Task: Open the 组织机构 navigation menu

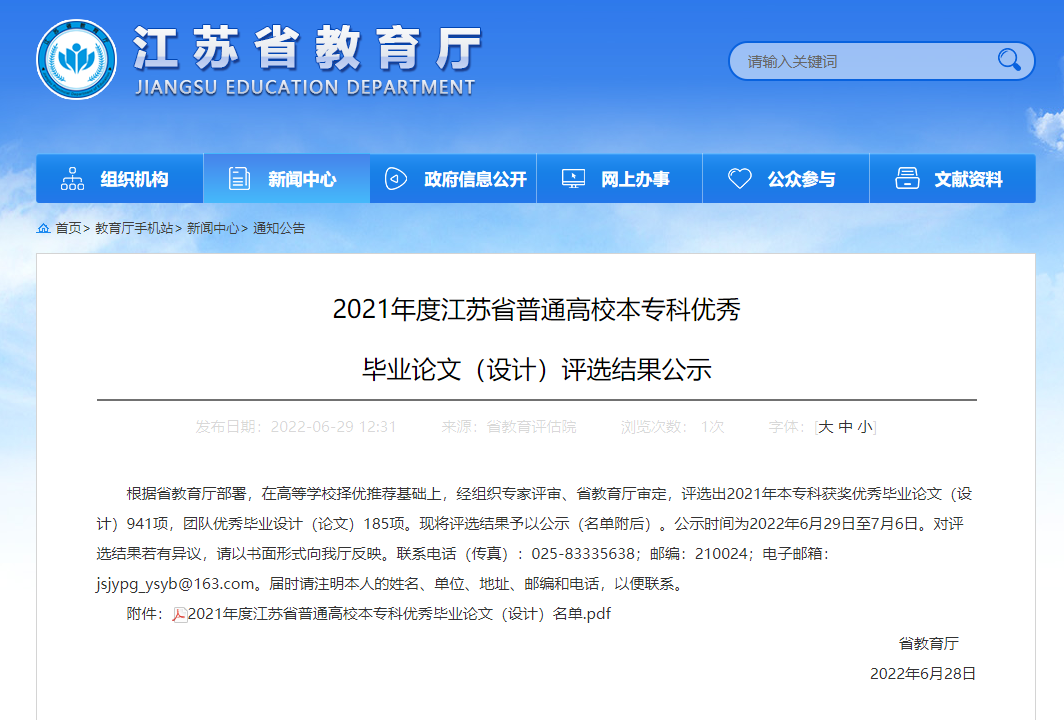Action: [x=134, y=180]
